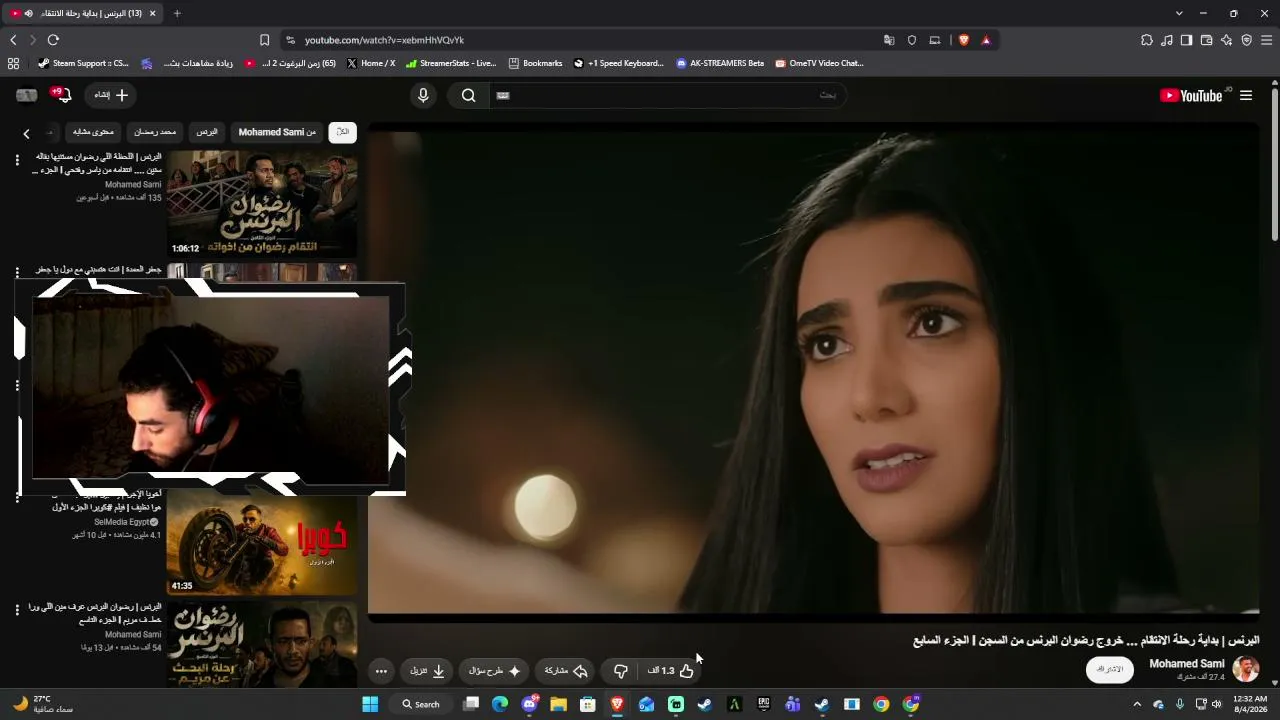Image resolution: width=1280 pixels, height=720 pixels.
Task: Select the 'البرنس' filter chip
Action: tap(207, 132)
